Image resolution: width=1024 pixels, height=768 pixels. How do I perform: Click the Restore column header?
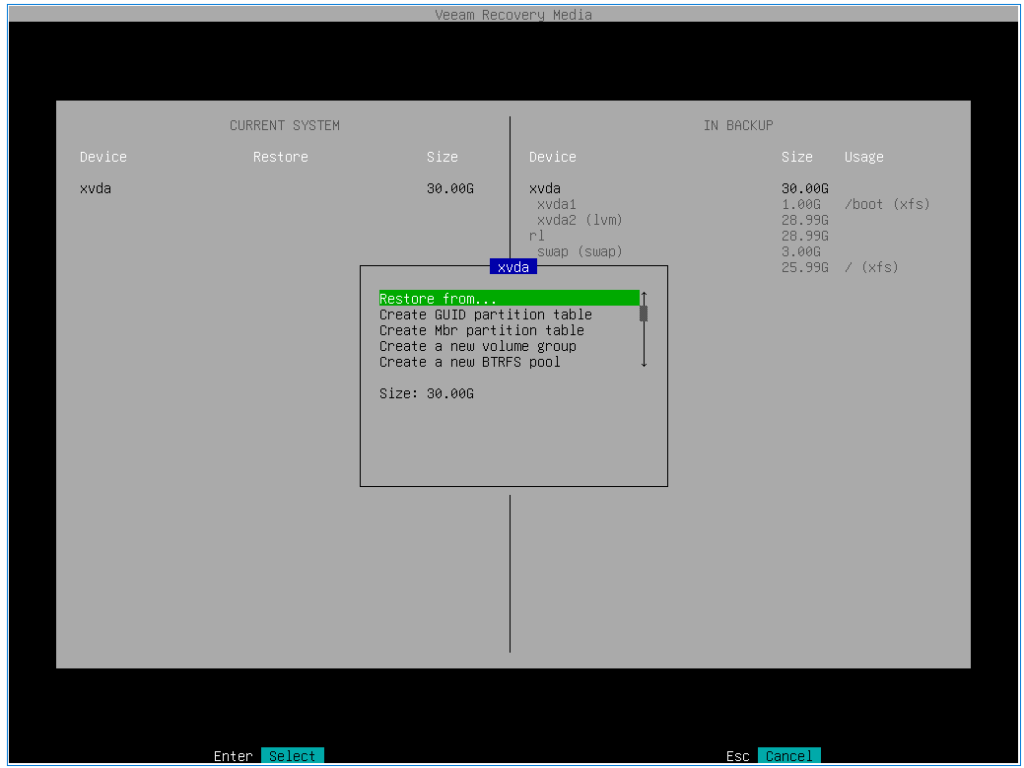[281, 157]
